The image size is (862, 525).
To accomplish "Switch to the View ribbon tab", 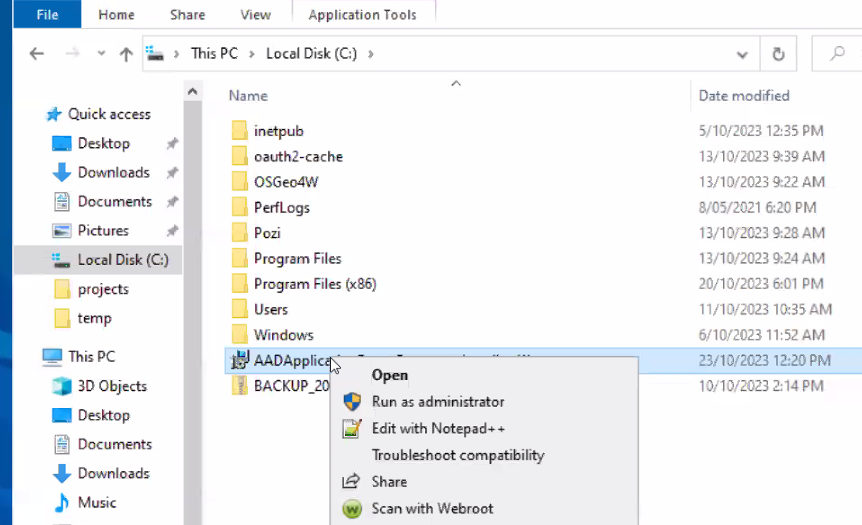I will (x=255, y=15).
